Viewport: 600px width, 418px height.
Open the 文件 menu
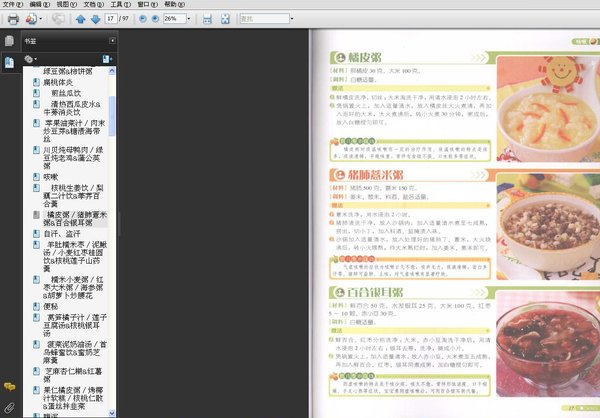pos(13,4)
